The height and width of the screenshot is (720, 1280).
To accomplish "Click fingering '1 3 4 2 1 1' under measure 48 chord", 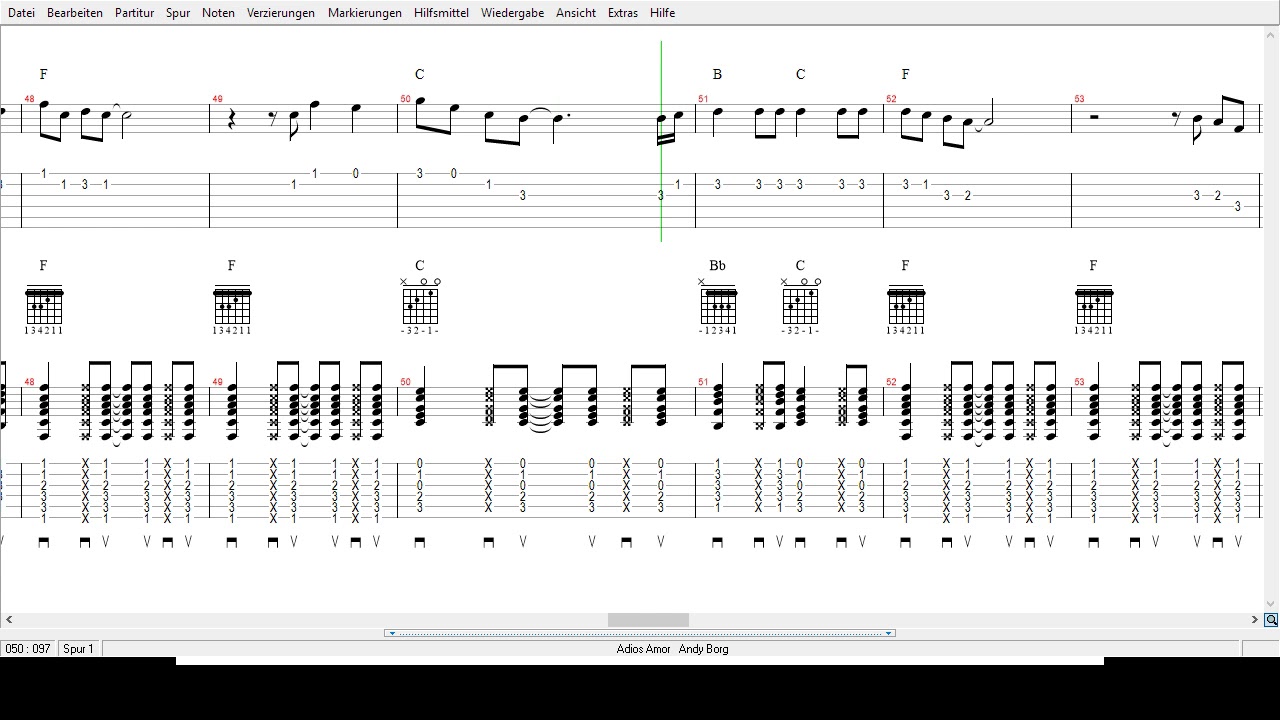I will (44, 330).
